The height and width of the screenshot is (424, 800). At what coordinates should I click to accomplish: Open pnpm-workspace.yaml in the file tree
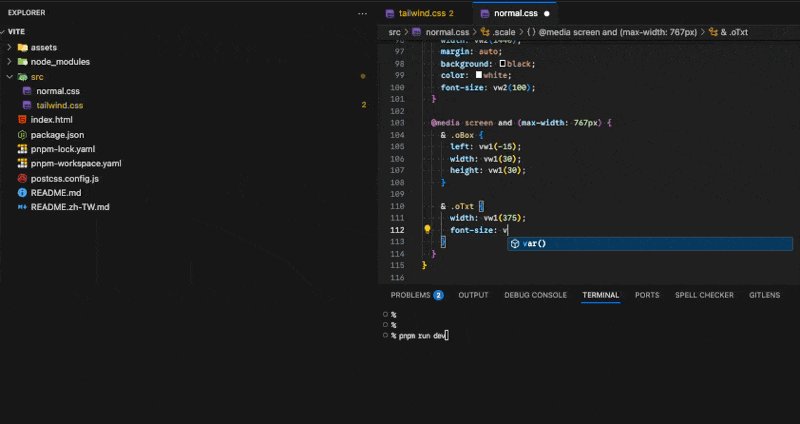click(x=76, y=164)
